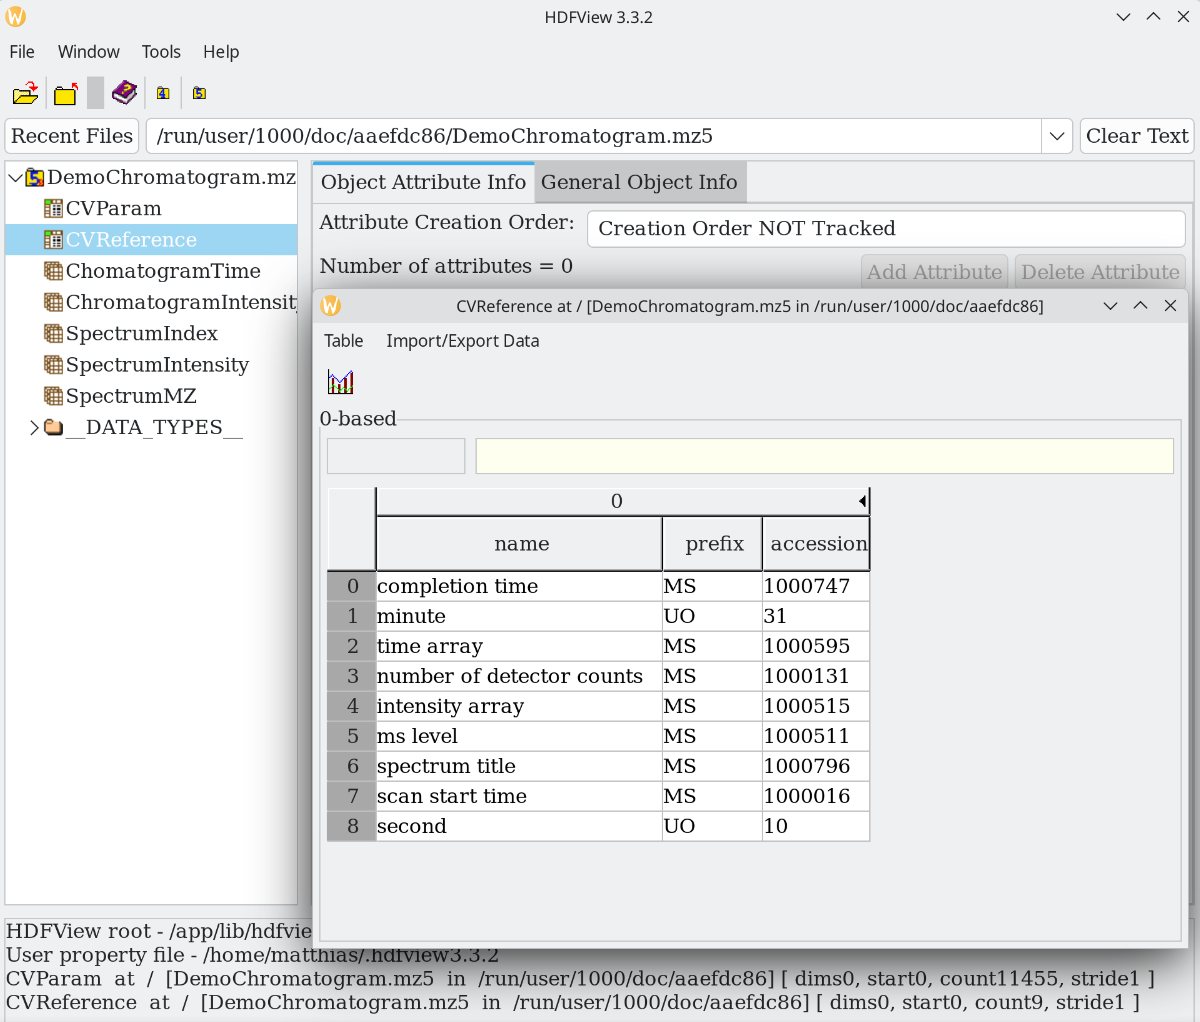Click the Recent Files button
The image size is (1200, 1022).
point(72,136)
